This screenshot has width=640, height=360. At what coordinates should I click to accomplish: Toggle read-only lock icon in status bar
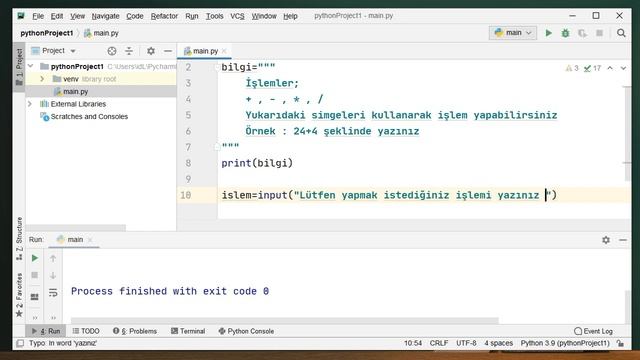point(620,343)
